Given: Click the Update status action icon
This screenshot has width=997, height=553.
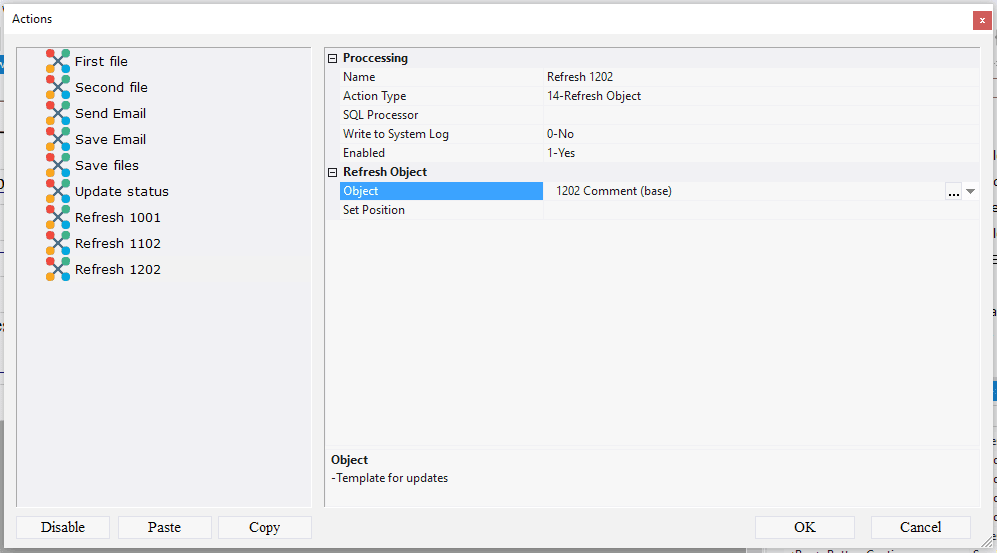Looking at the screenshot, I should click(x=58, y=191).
